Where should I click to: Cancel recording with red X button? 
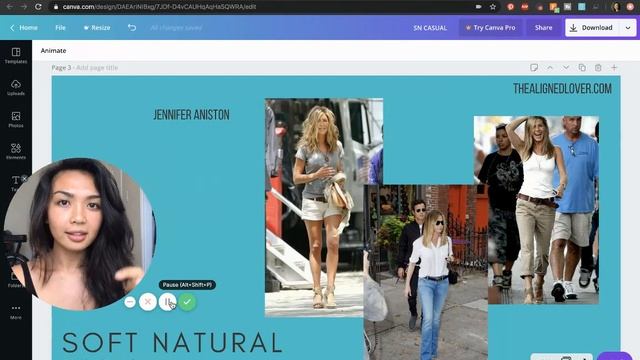(148, 302)
